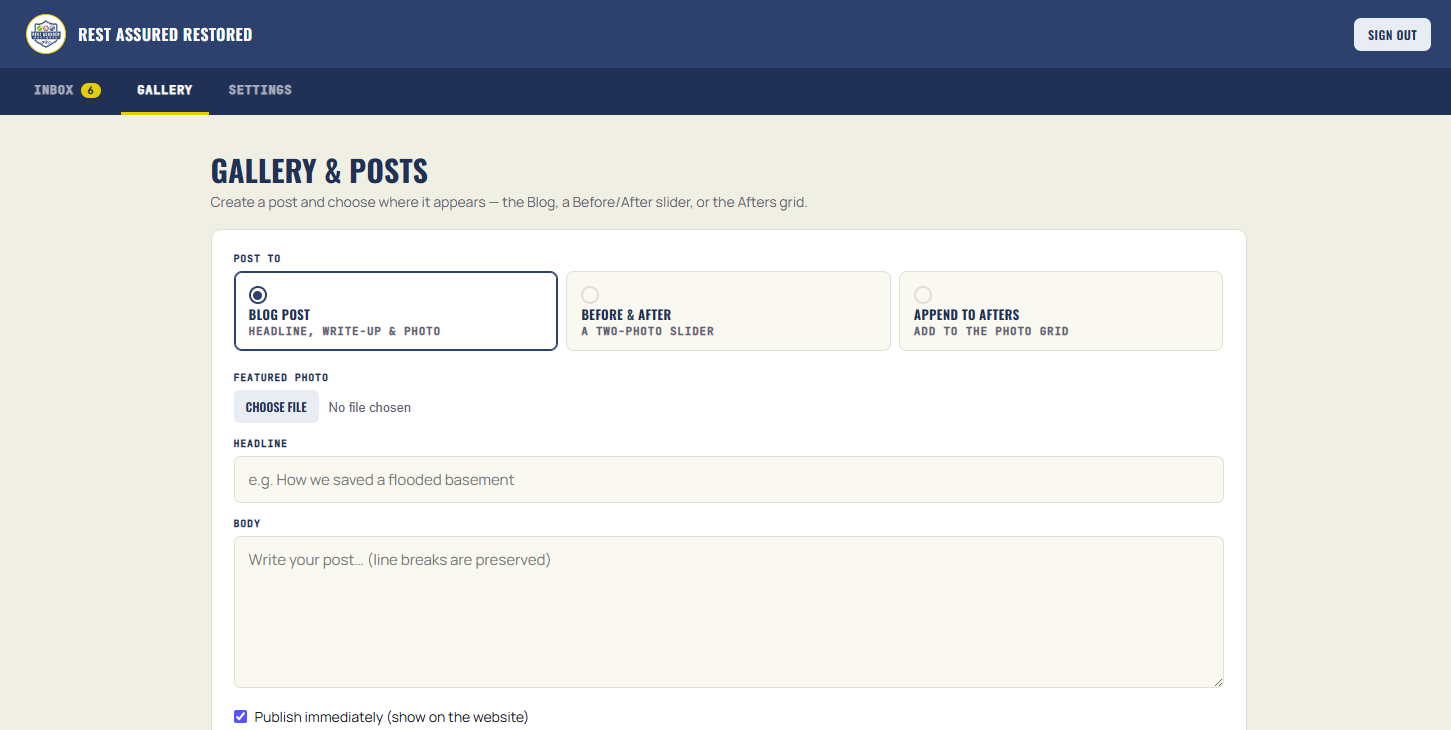Image resolution: width=1451 pixels, height=730 pixels.
Task: Select the Blog Post radio option
Action: click(x=258, y=295)
